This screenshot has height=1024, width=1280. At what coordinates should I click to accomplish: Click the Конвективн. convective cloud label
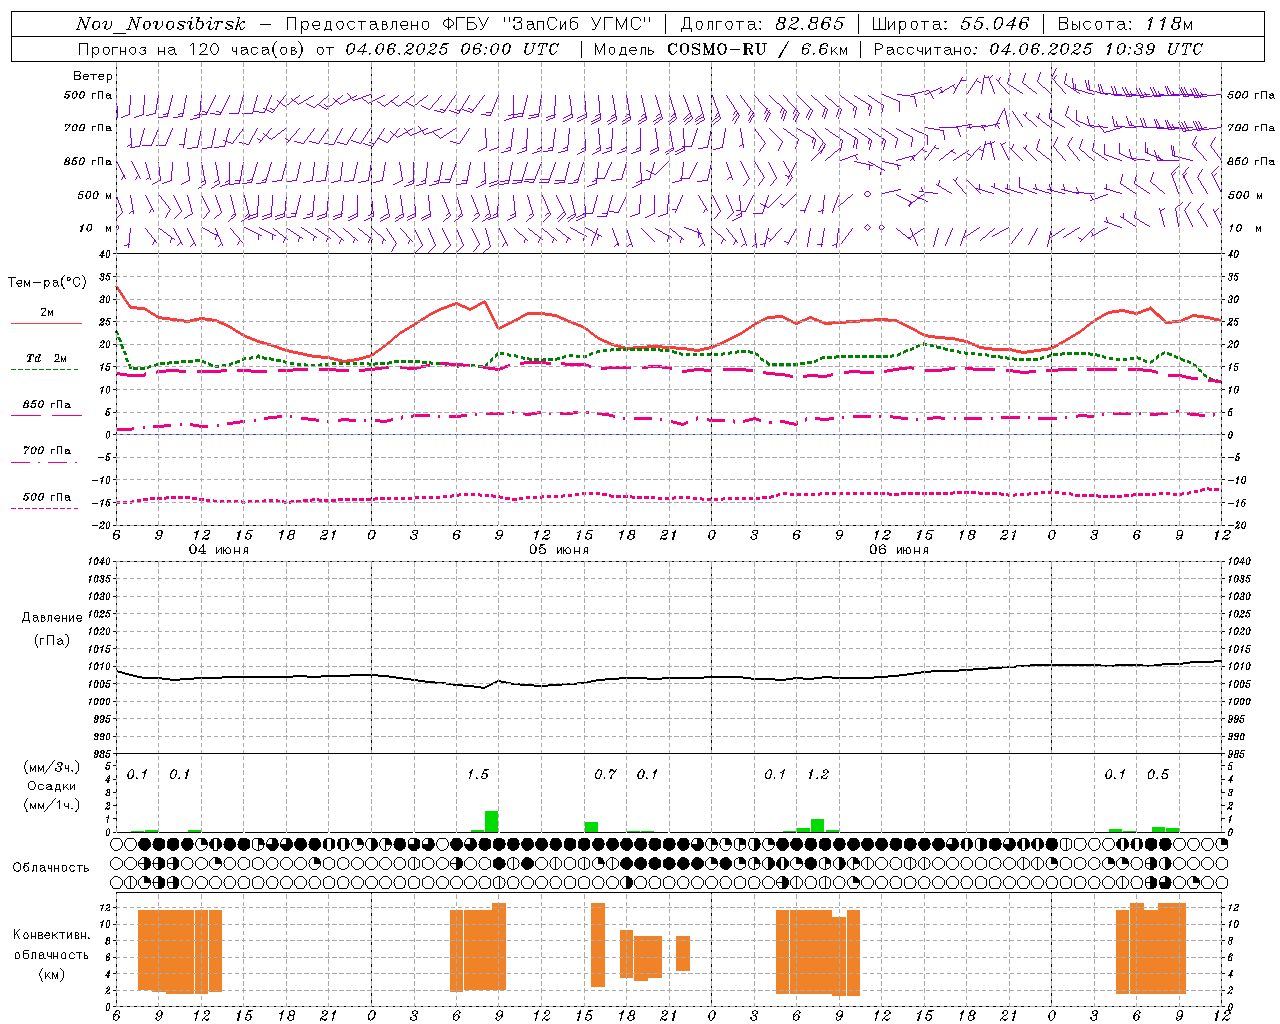click(x=51, y=935)
